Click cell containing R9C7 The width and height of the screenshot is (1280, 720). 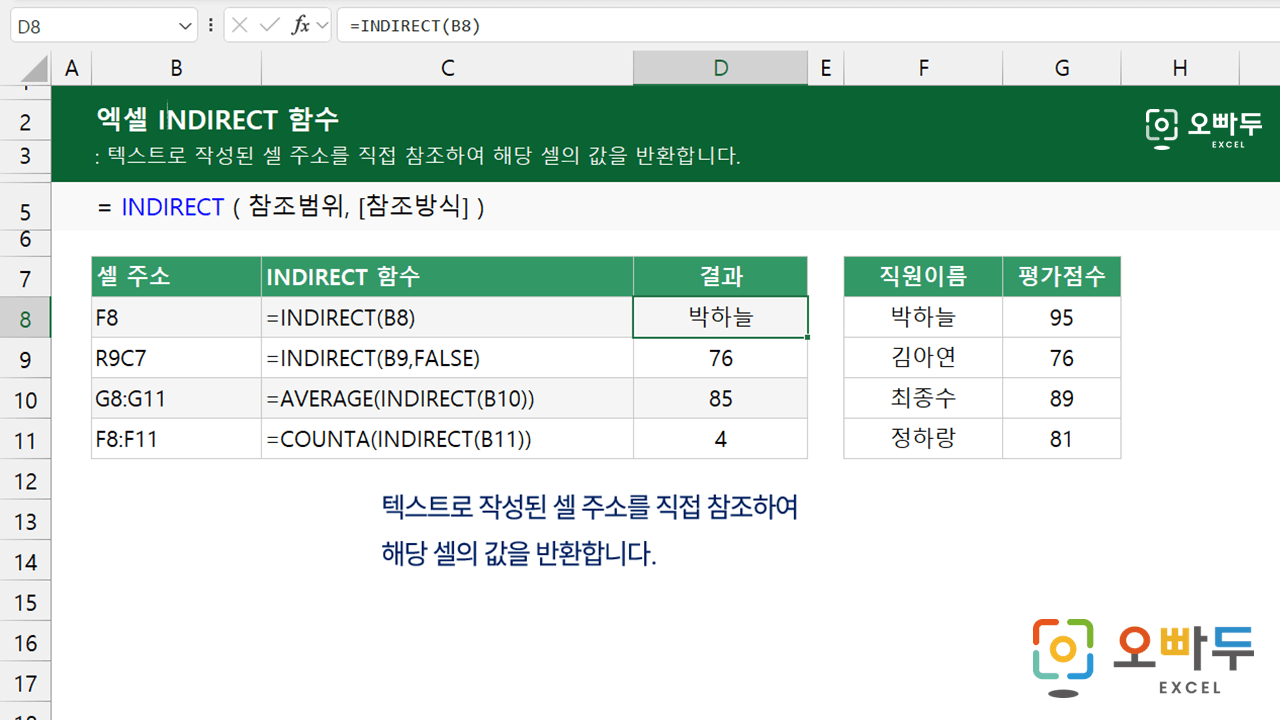tap(176, 358)
